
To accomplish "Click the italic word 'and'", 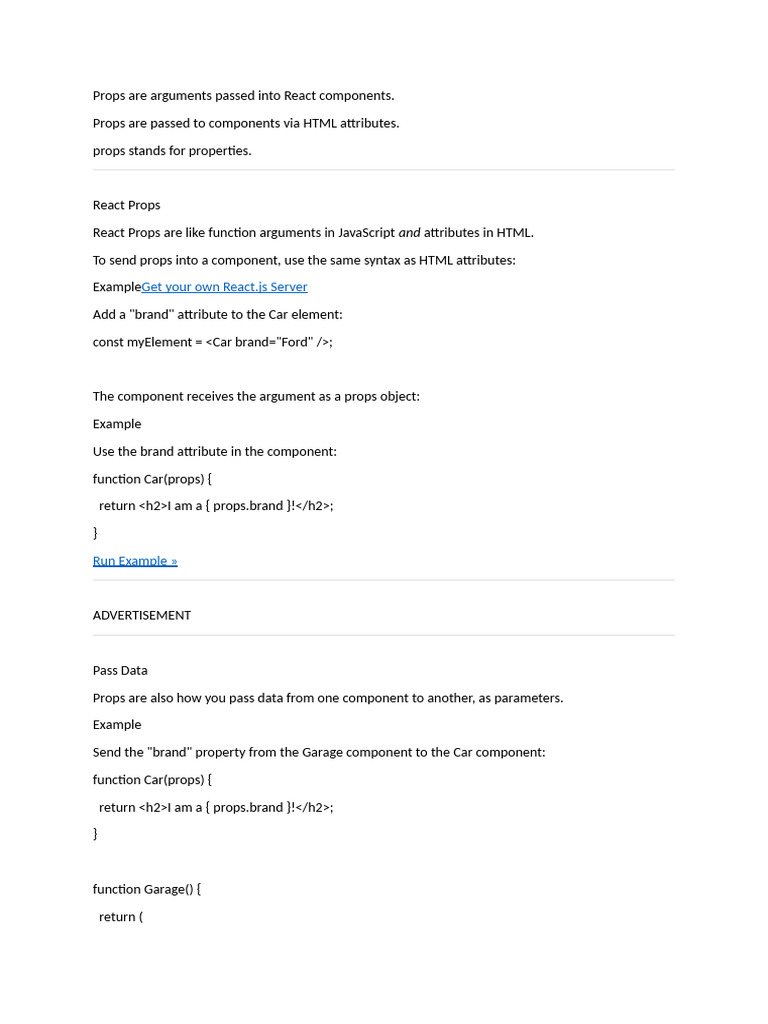I will pyautogui.click(x=409, y=233).
